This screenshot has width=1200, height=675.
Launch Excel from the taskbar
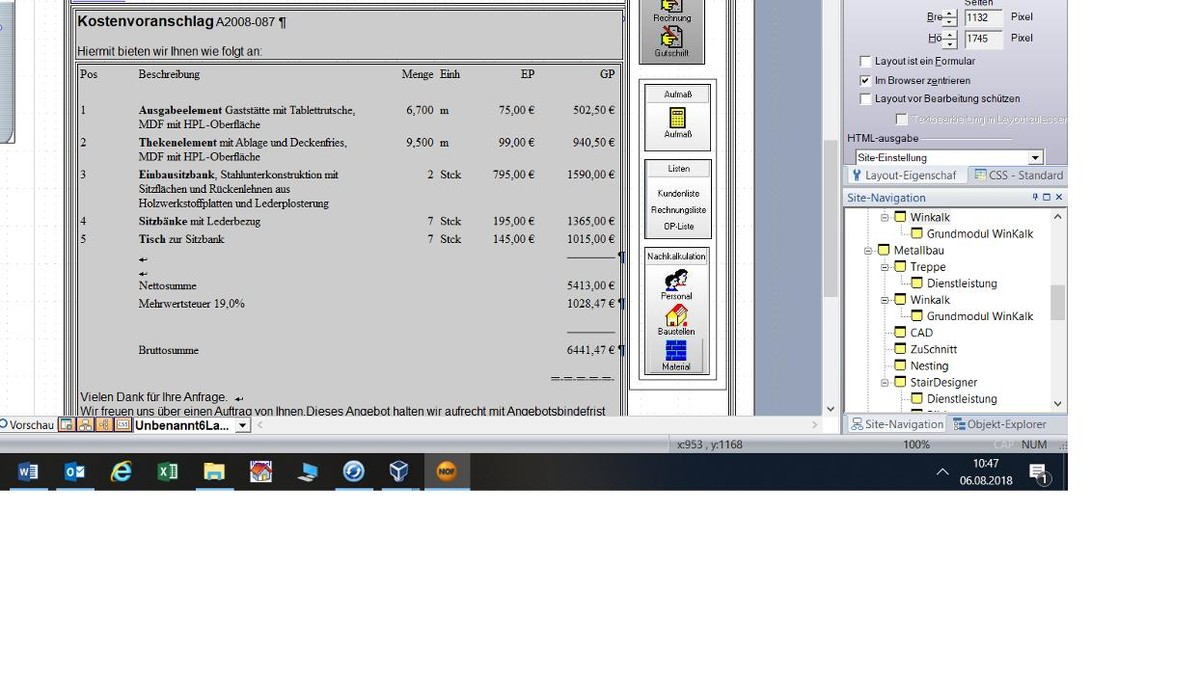(x=167, y=472)
